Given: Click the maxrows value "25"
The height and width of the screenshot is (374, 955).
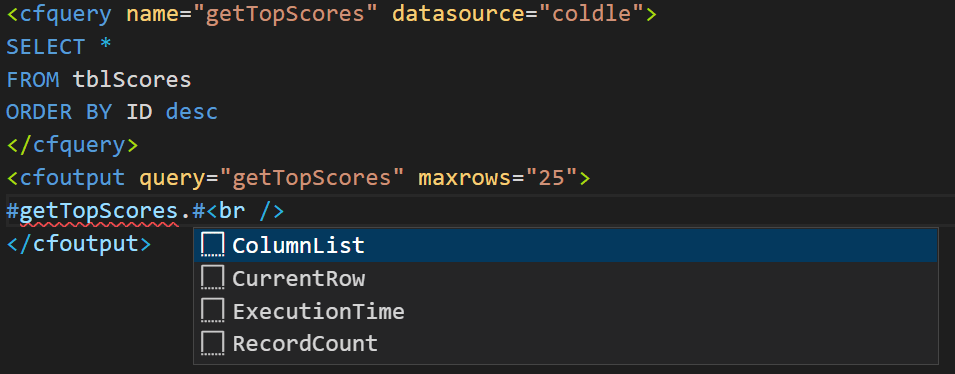Looking at the screenshot, I should pyautogui.click(x=551, y=178).
